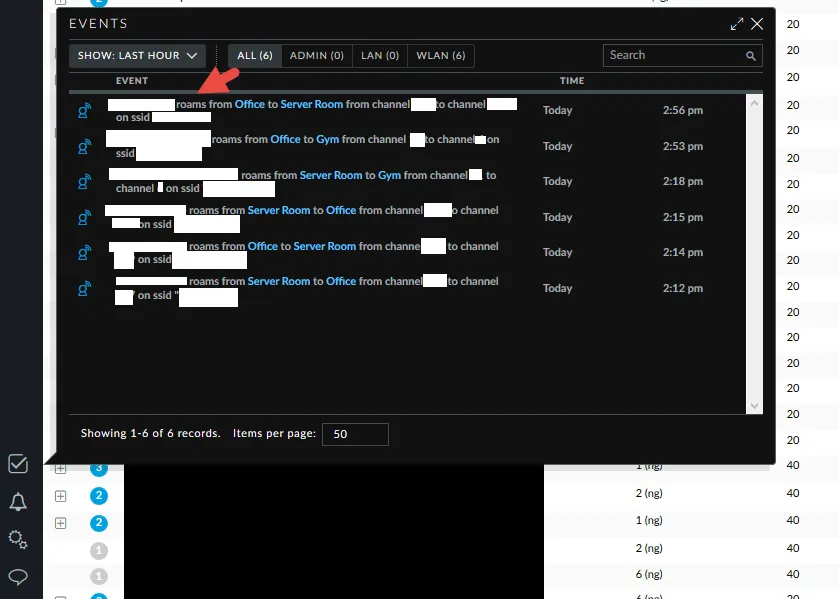Open Server Room link in 2:56 pm event
The image size is (839, 599).
[x=312, y=104]
